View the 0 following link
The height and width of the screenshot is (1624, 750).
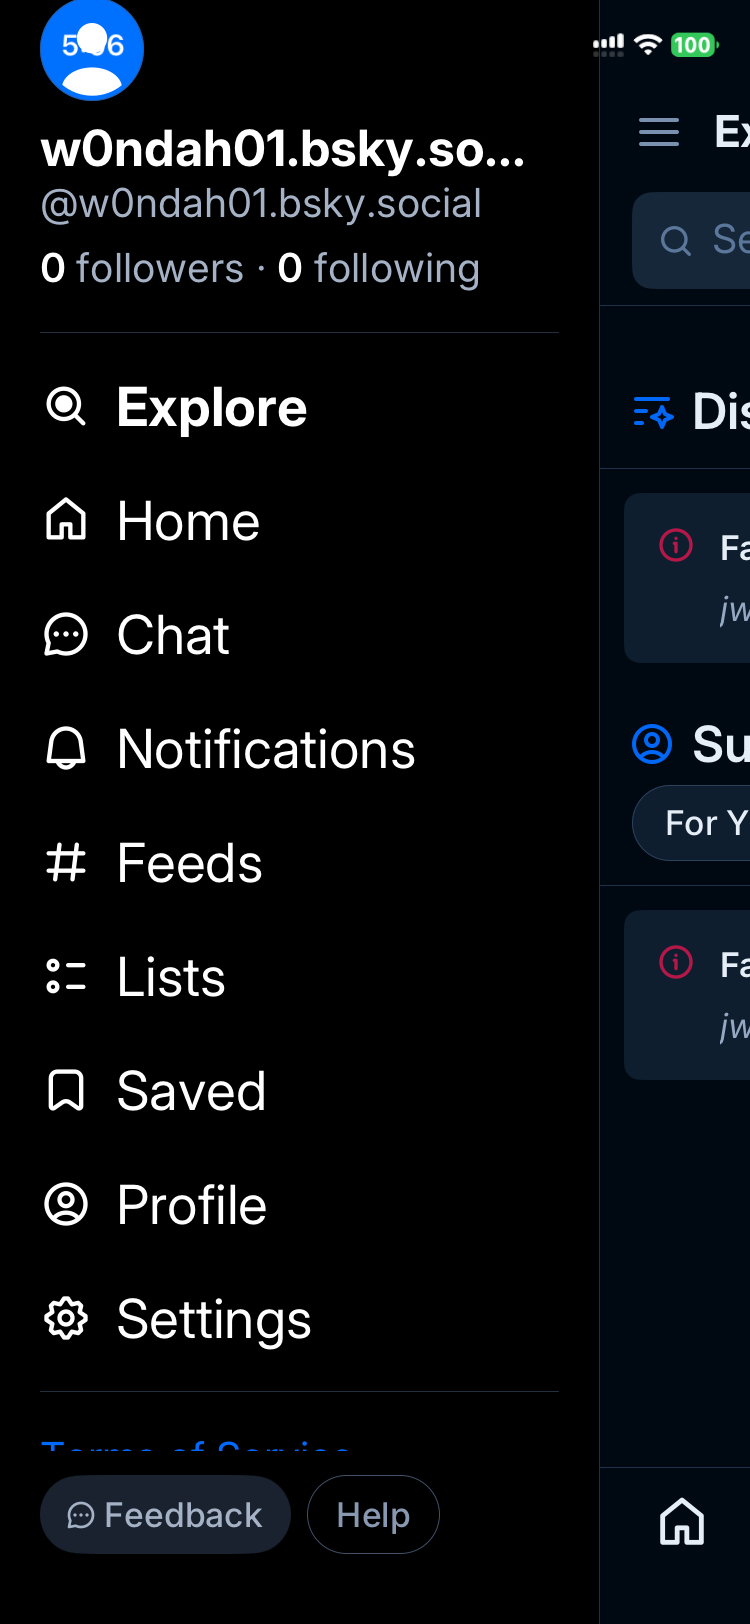(x=379, y=268)
